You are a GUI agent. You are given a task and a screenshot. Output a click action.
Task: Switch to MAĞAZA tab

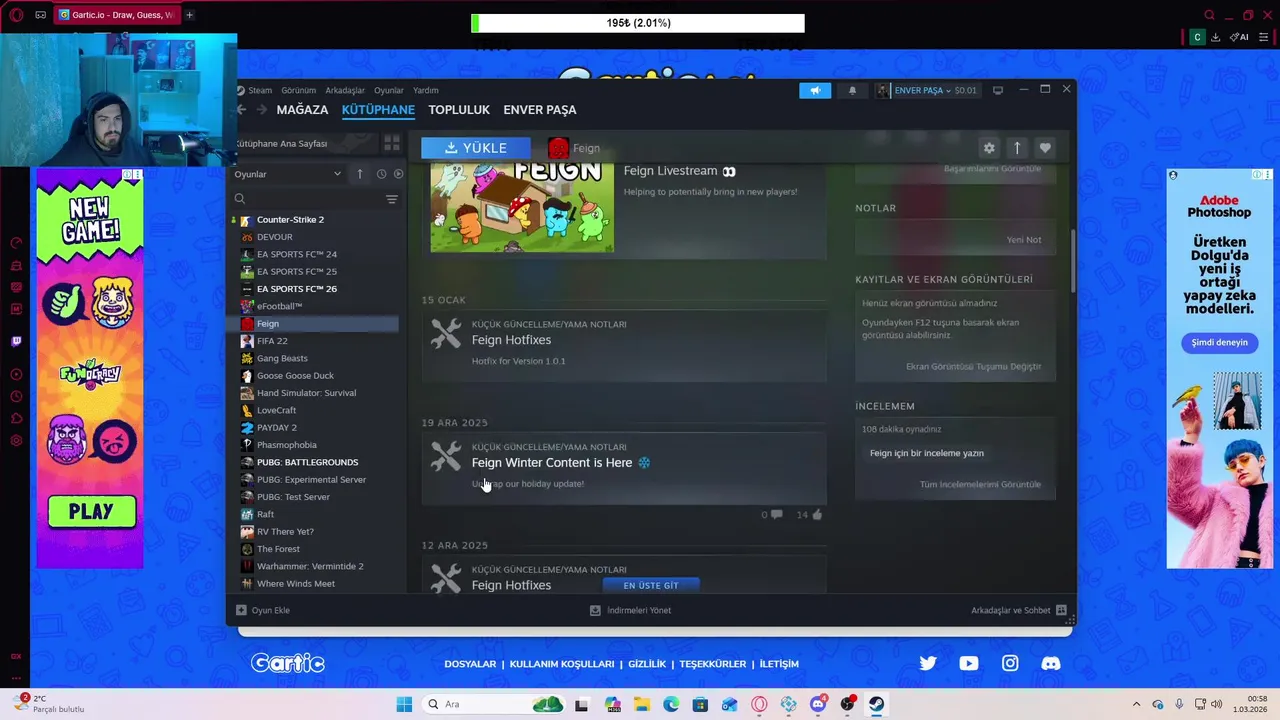[302, 110]
